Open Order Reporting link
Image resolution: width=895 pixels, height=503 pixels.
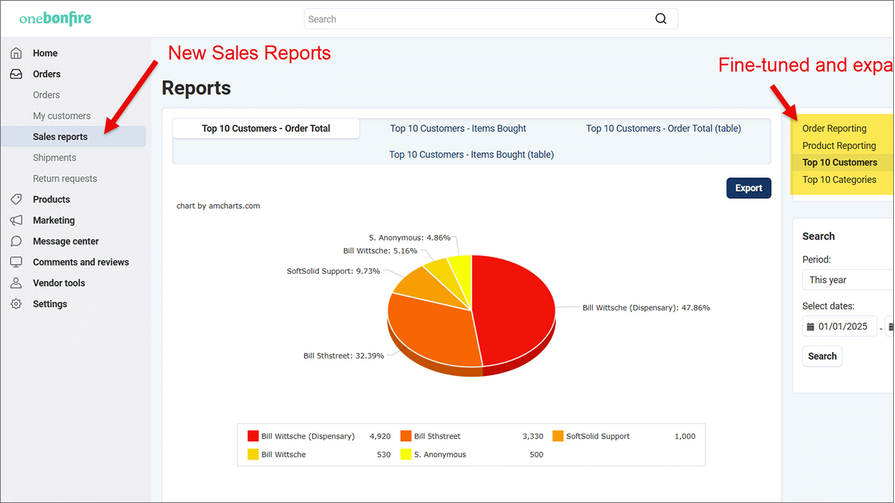(834, 128)
